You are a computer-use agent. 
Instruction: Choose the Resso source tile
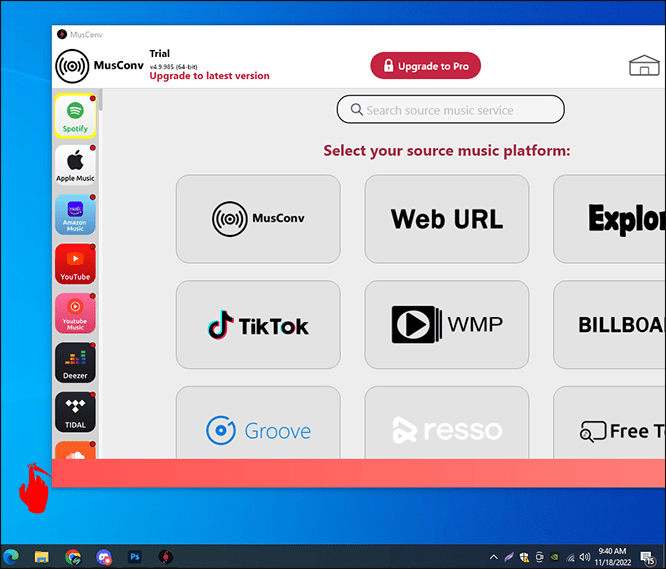pos(447,423)
